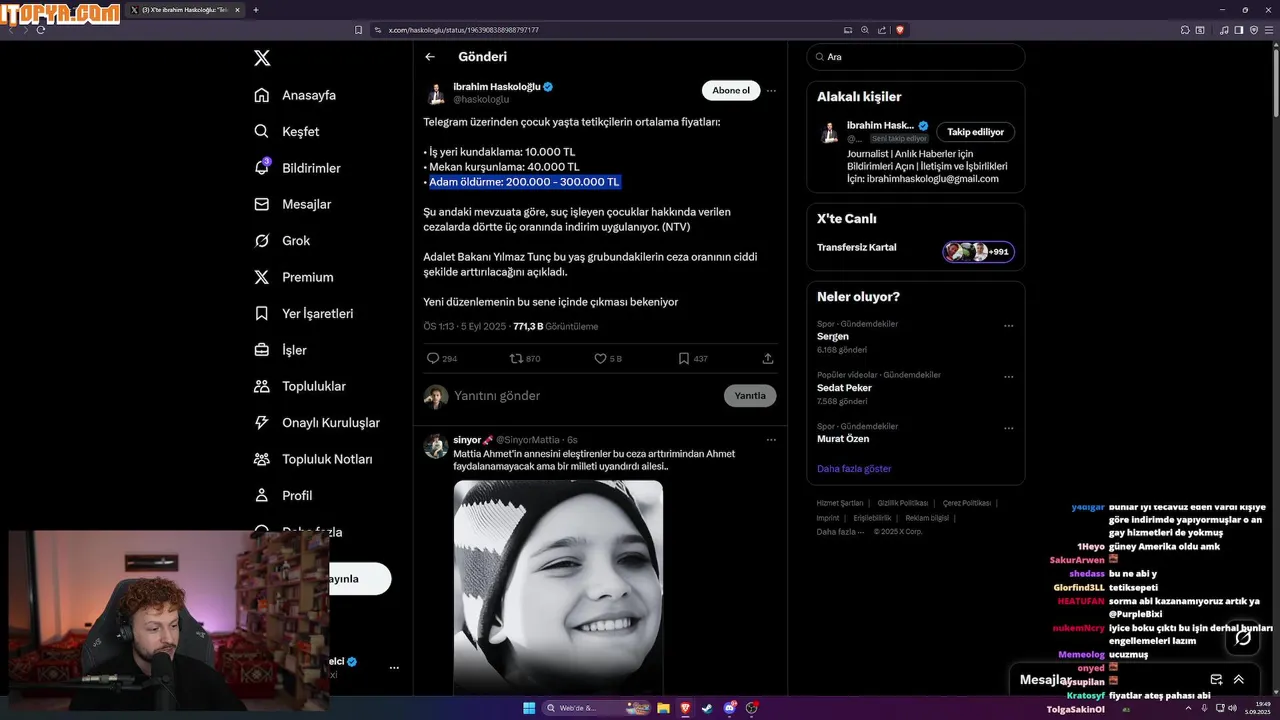Open the Brave shields icon in address bar

(900, 30)
